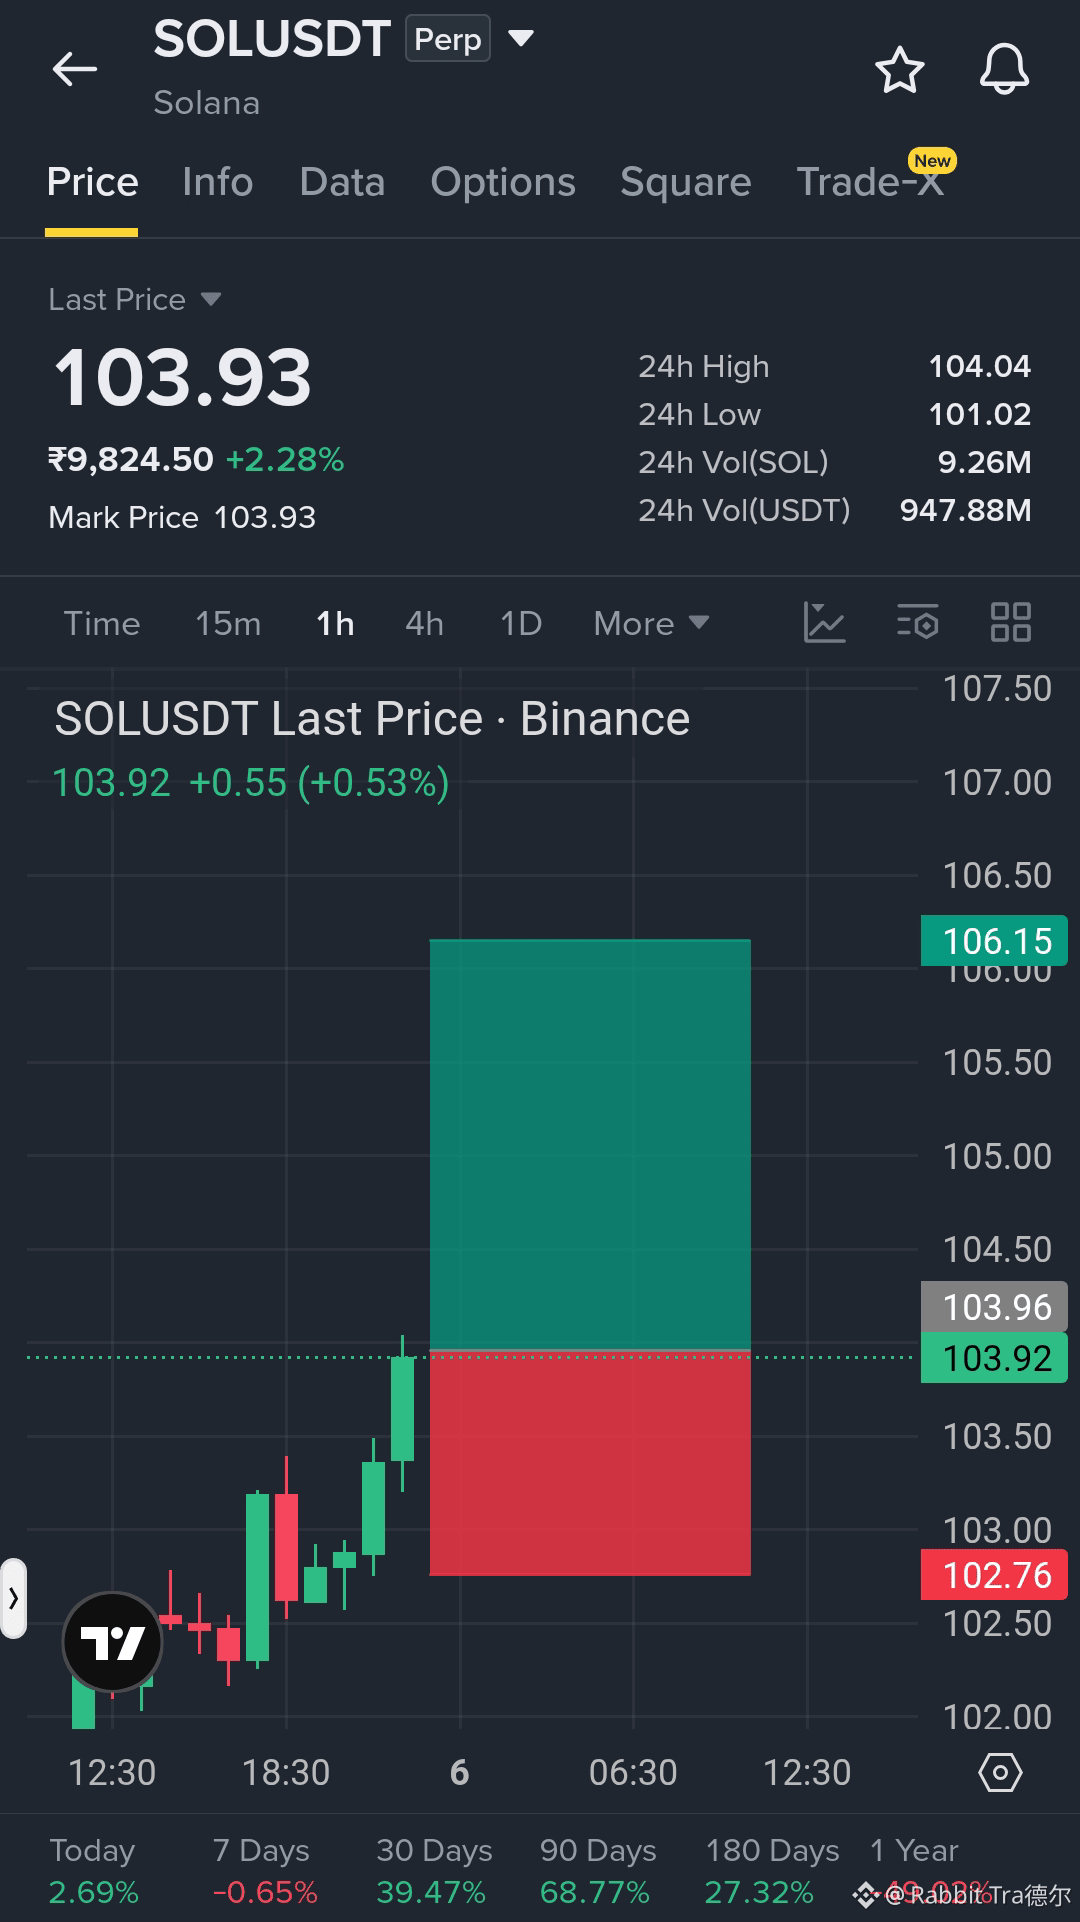Switch chart to 1D timeframe
1080x1922 pixels.
coord(520,623)
